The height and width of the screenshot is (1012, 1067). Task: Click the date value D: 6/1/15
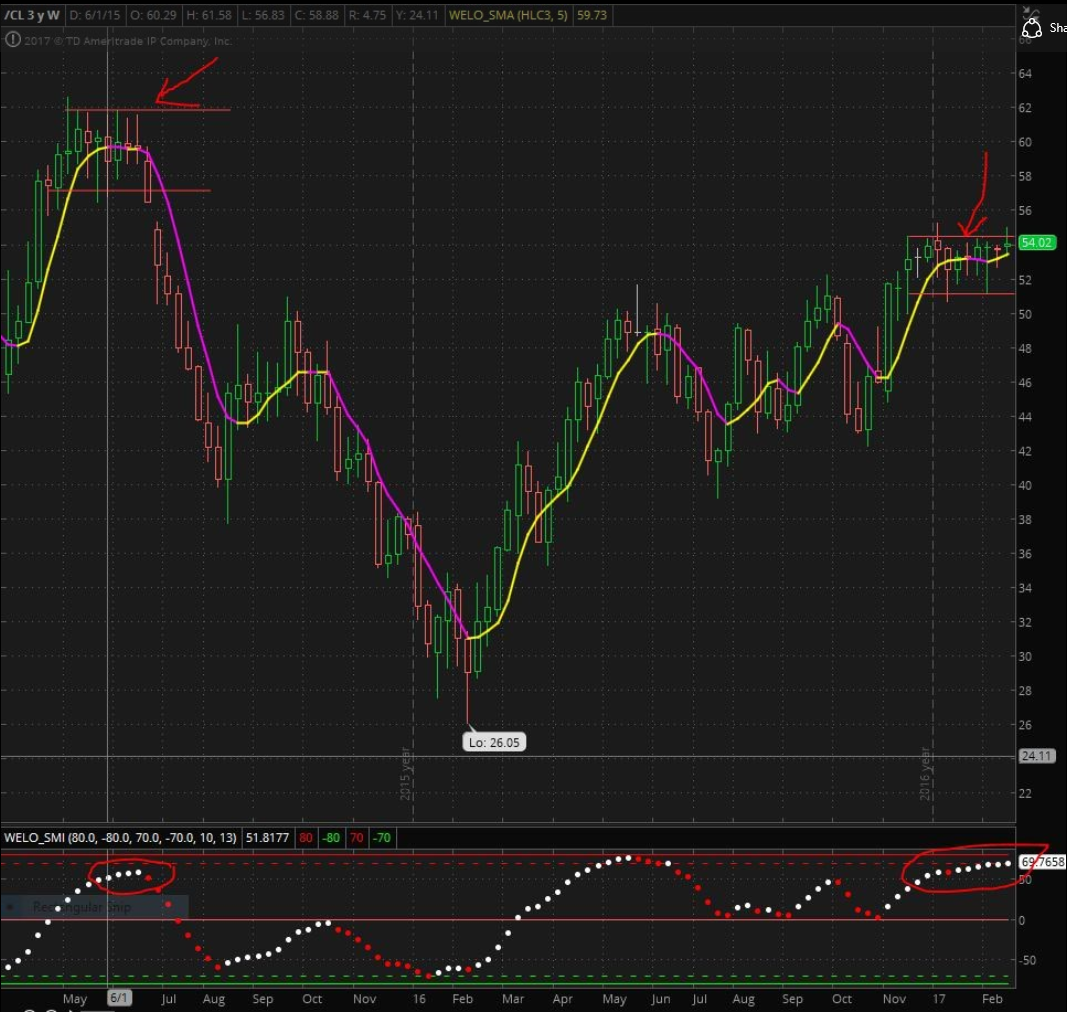pyautogui.click(x=95, y=15)
